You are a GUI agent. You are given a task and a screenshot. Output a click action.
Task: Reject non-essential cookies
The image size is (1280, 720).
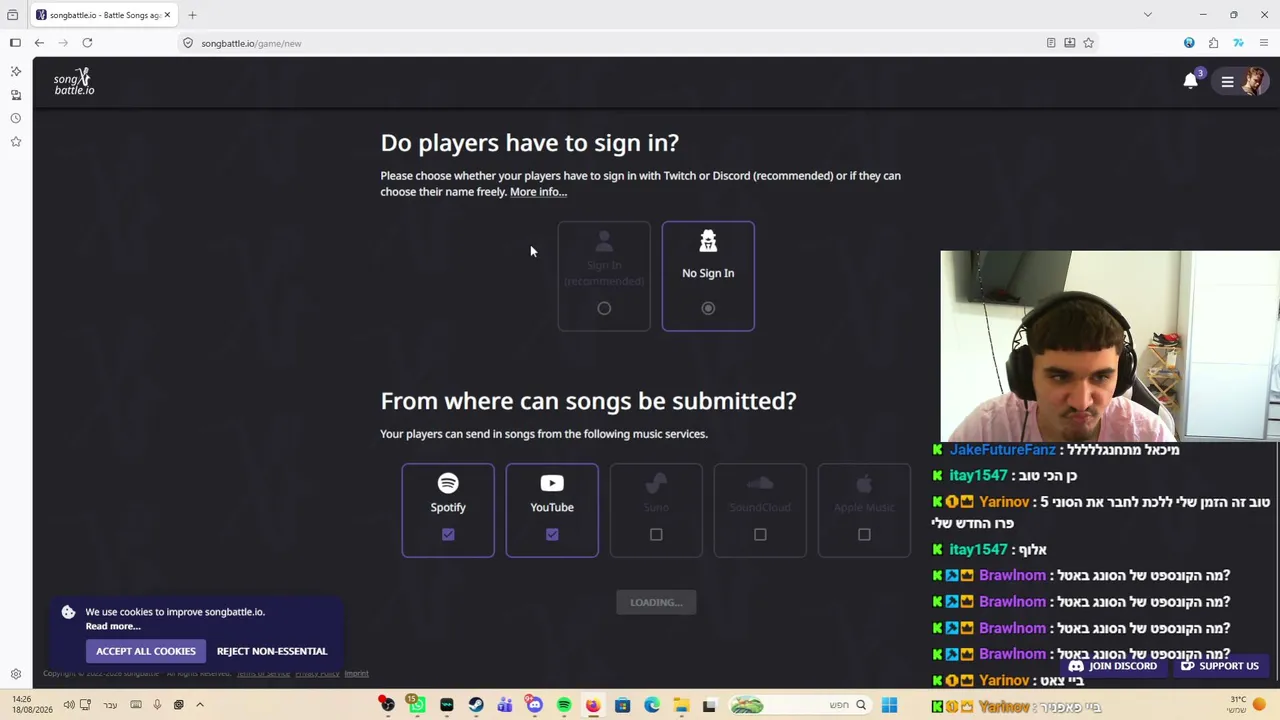click(x=272, y=651)
